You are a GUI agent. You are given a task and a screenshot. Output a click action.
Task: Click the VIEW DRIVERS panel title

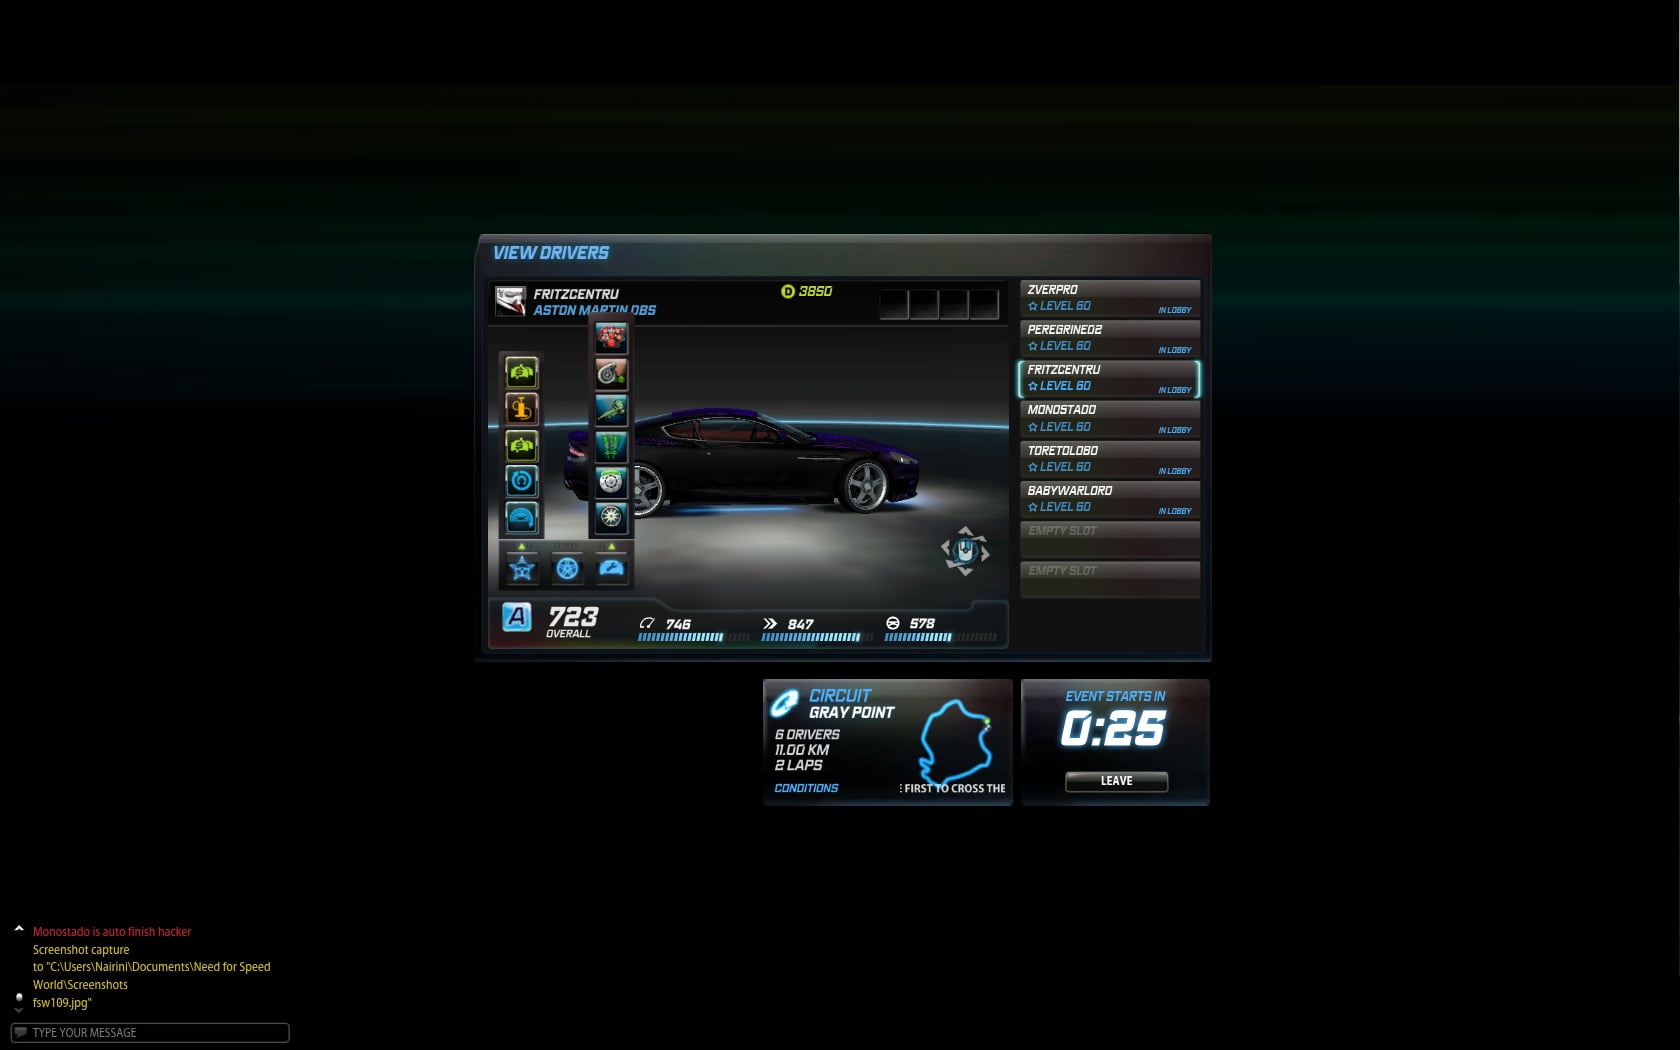tap(550, 253)
